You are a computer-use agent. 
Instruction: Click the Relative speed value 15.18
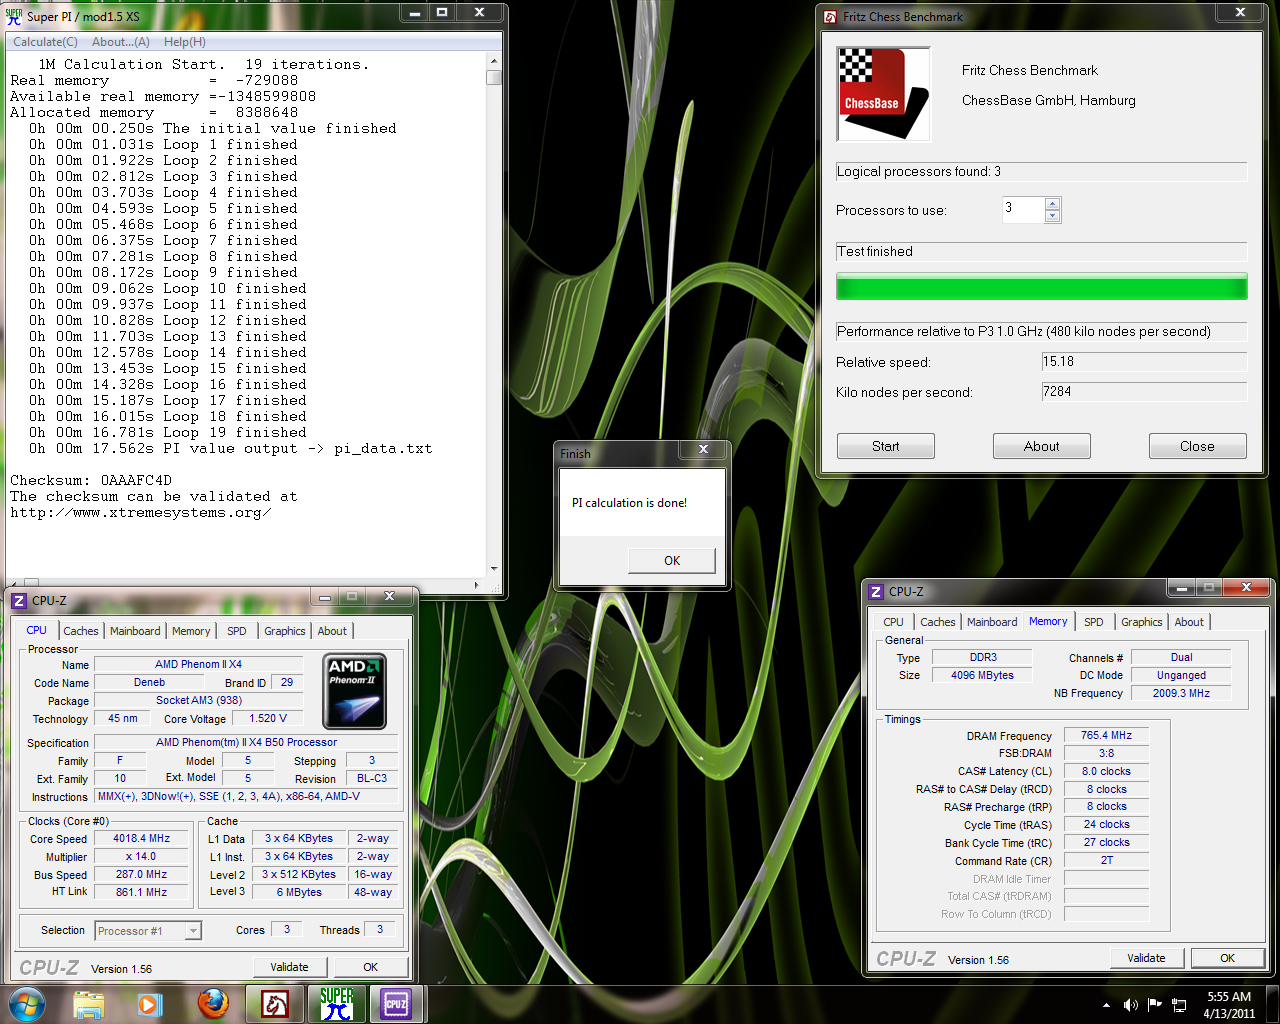[x=1144, y=362]
